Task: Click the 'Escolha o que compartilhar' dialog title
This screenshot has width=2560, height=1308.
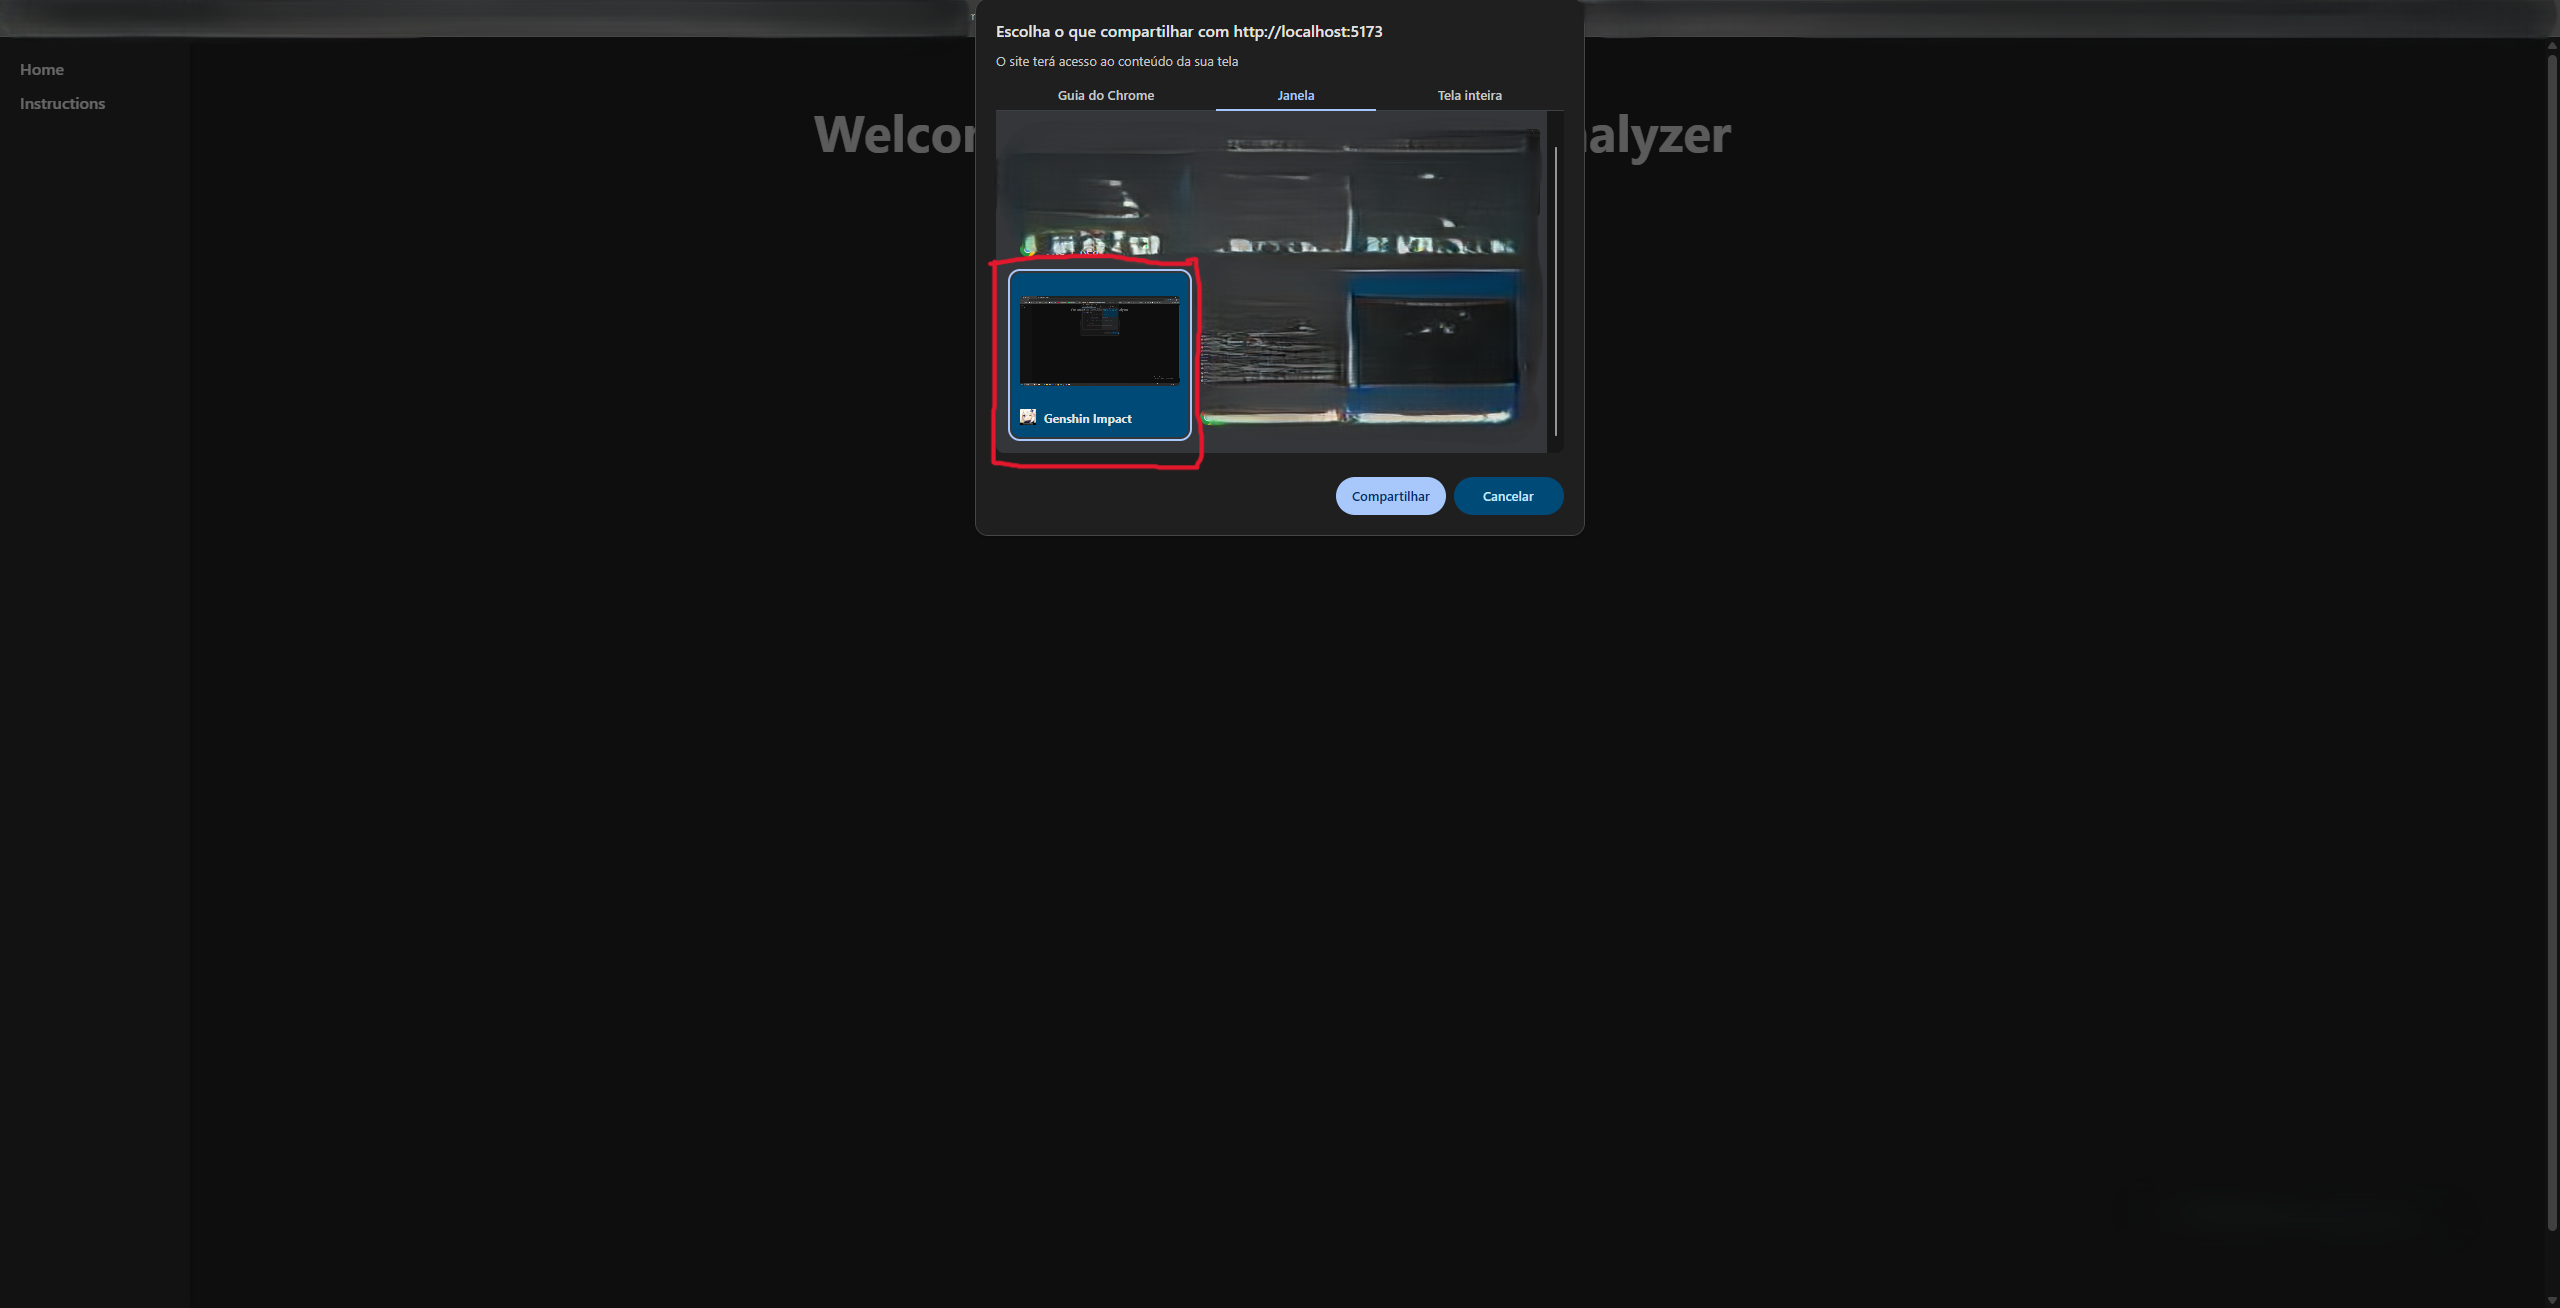Action: (1189, 31)
